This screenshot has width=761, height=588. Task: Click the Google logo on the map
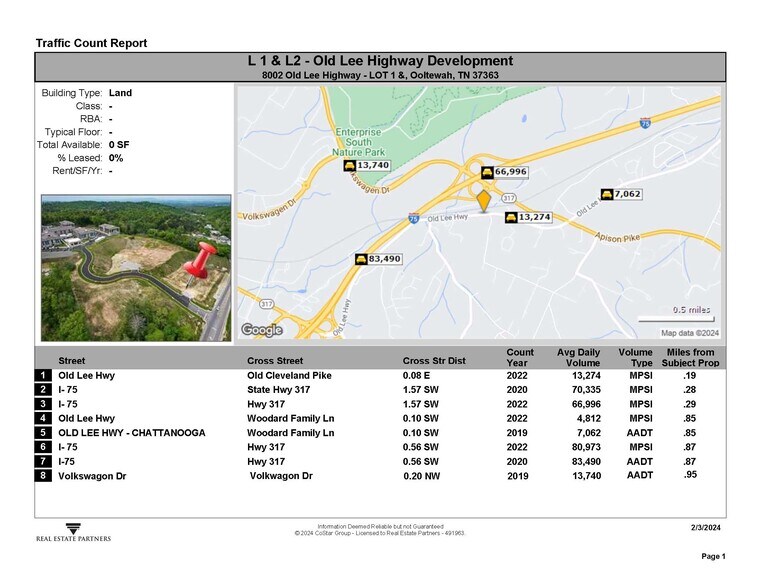tap(262, 330)
